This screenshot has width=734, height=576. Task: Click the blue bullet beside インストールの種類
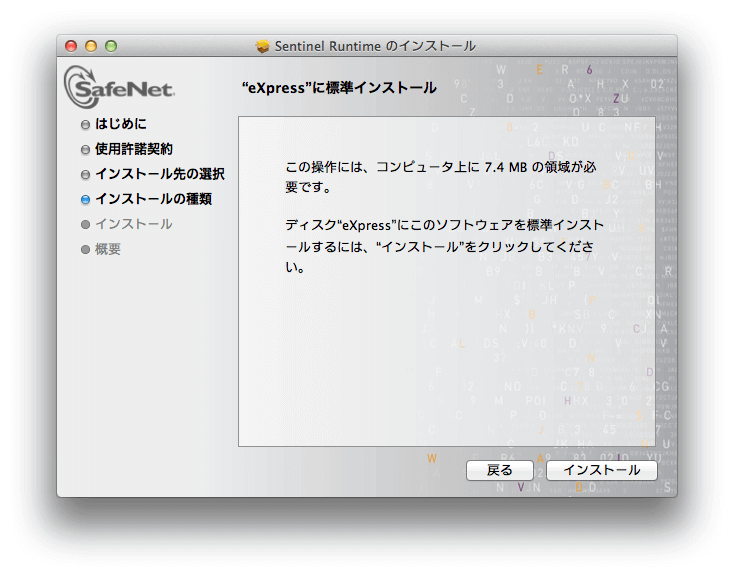[x=85, y=199]
